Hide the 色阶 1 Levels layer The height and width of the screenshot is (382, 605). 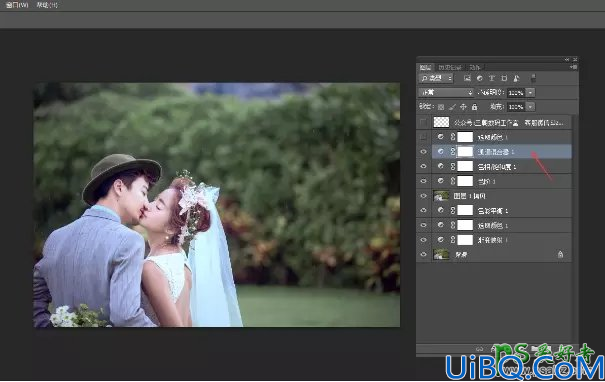point(424,181)
